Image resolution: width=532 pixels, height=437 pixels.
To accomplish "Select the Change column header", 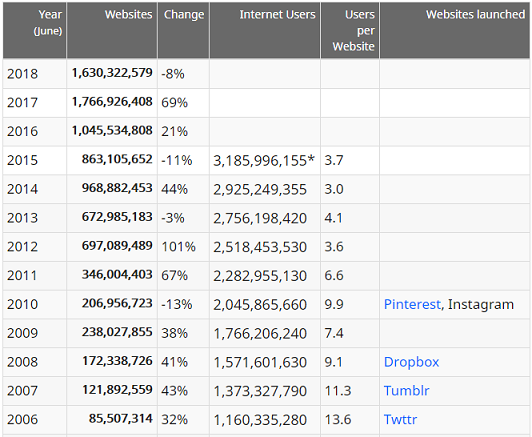I will click(x=184, y=30).
